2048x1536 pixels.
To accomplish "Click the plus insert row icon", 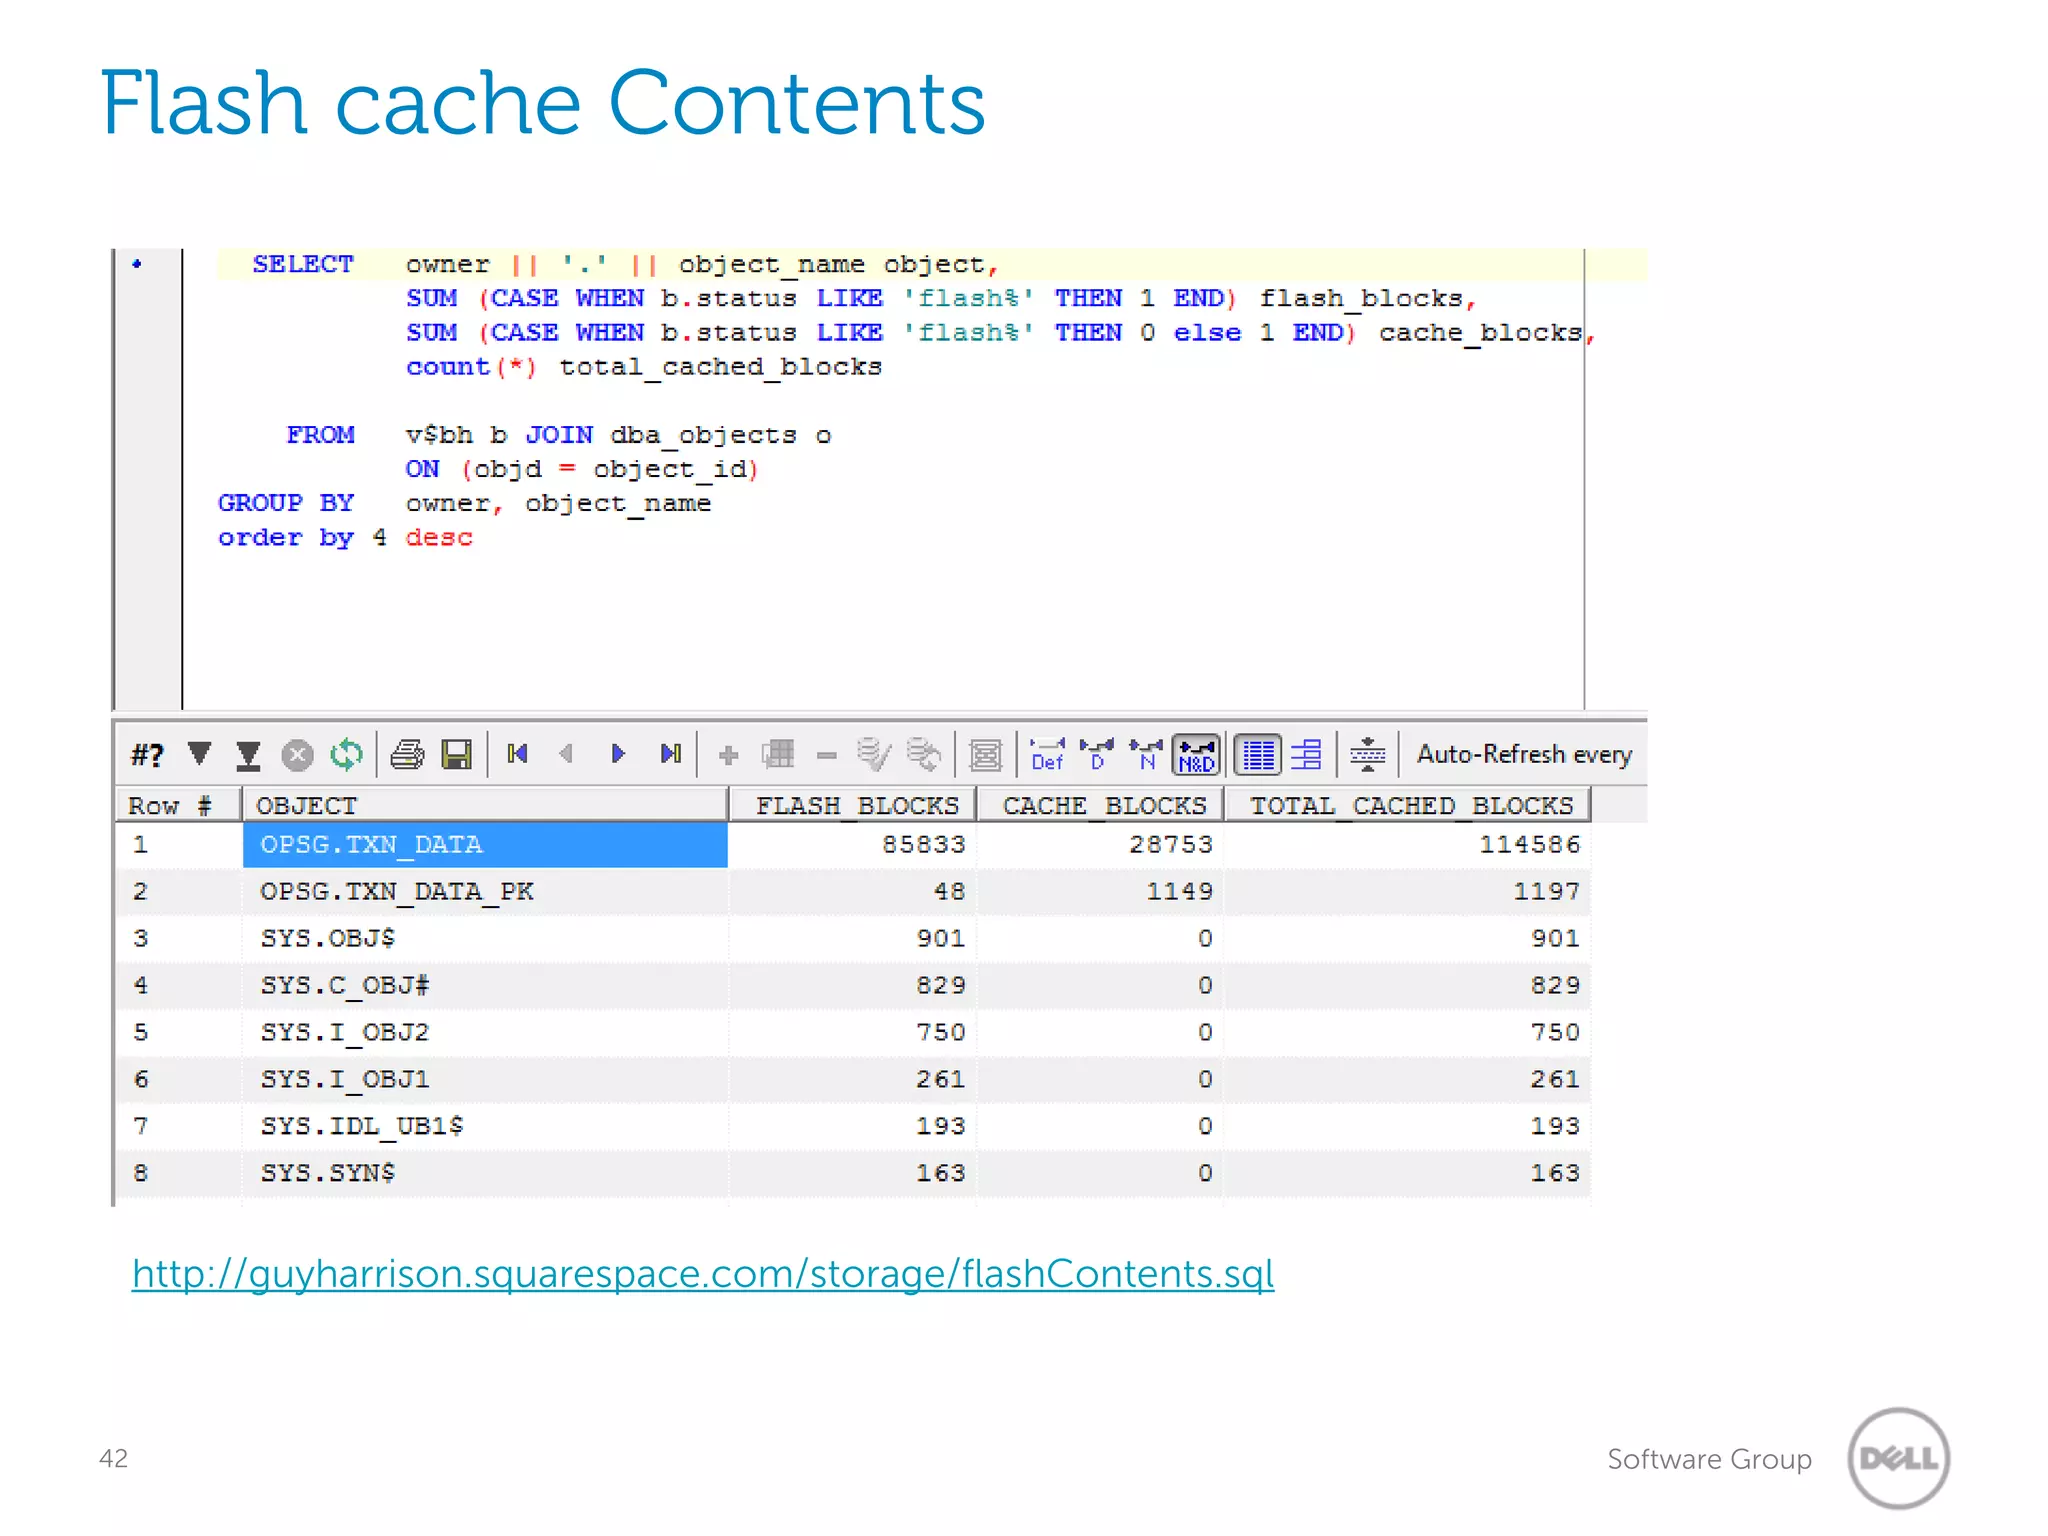I will pos(728,755).
